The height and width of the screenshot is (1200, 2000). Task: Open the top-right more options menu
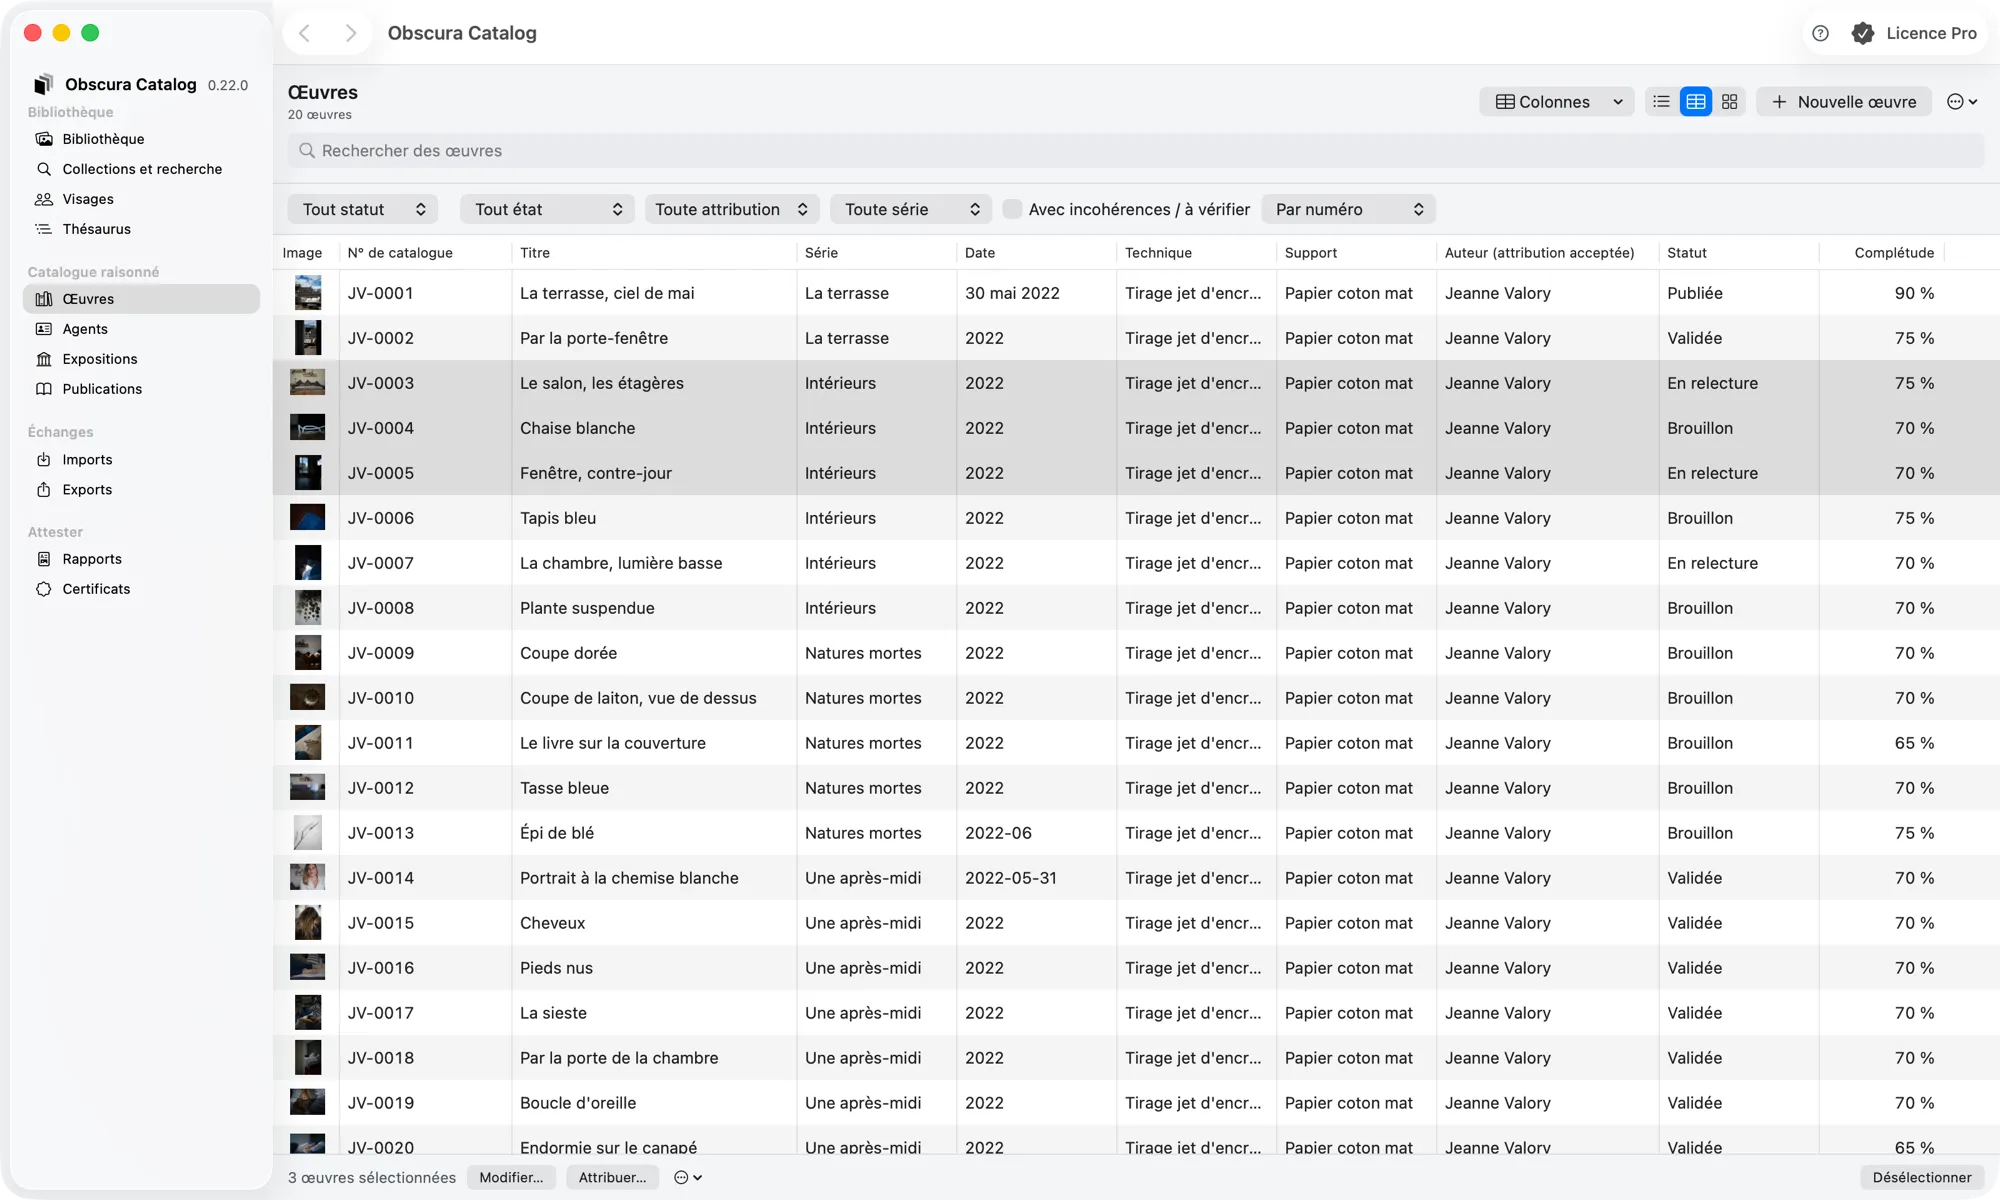click(x=1962, y=102)
